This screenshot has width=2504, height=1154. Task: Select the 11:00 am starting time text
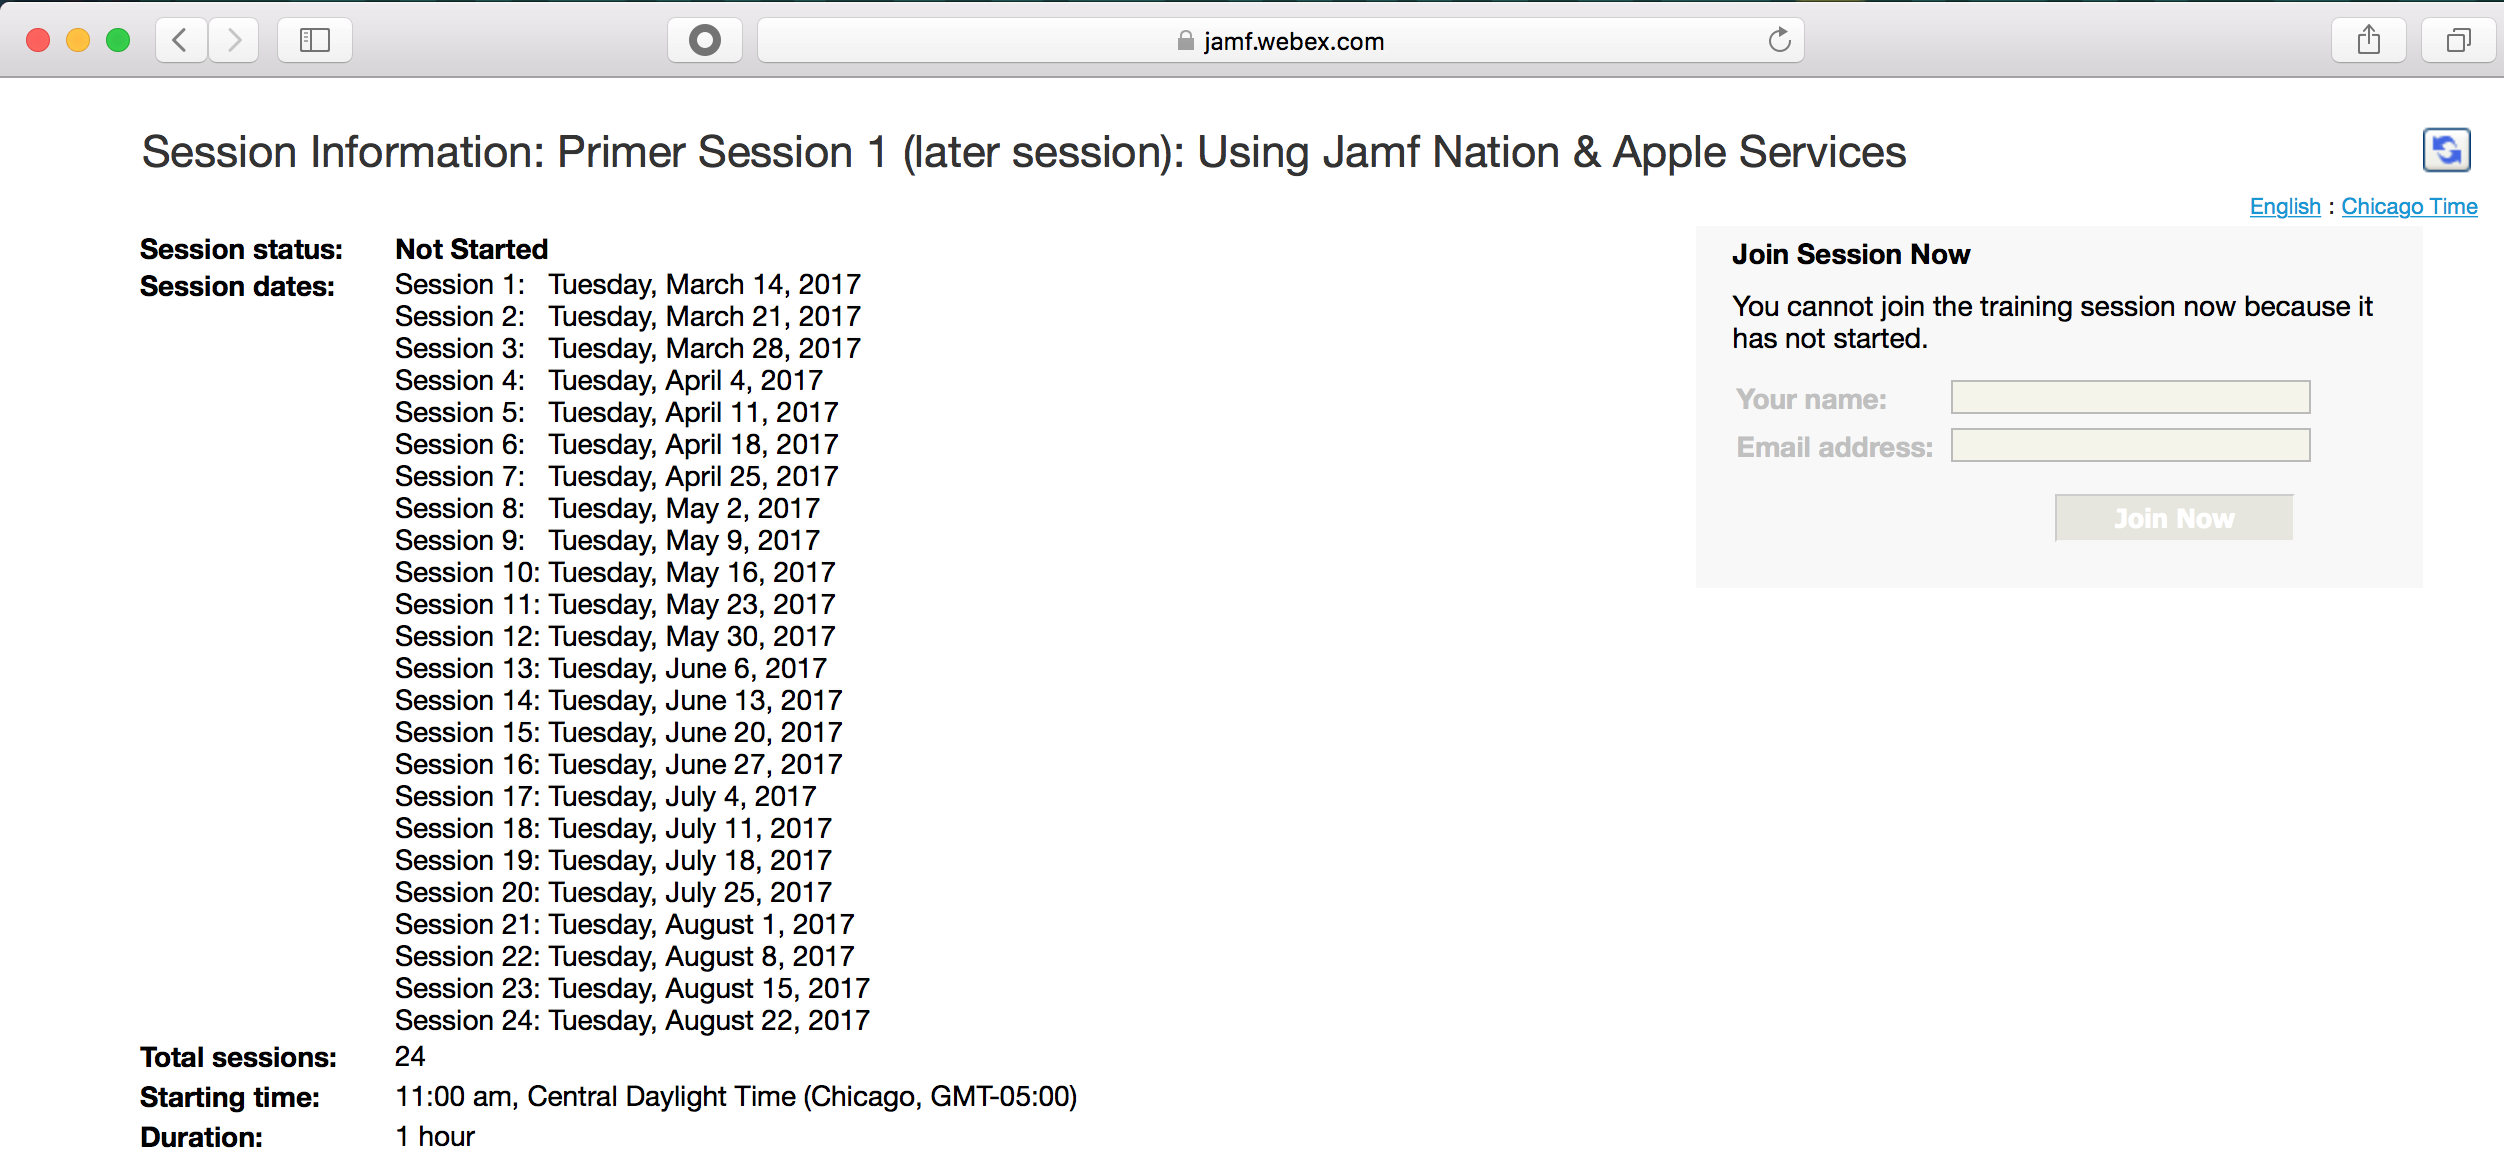736,1097
